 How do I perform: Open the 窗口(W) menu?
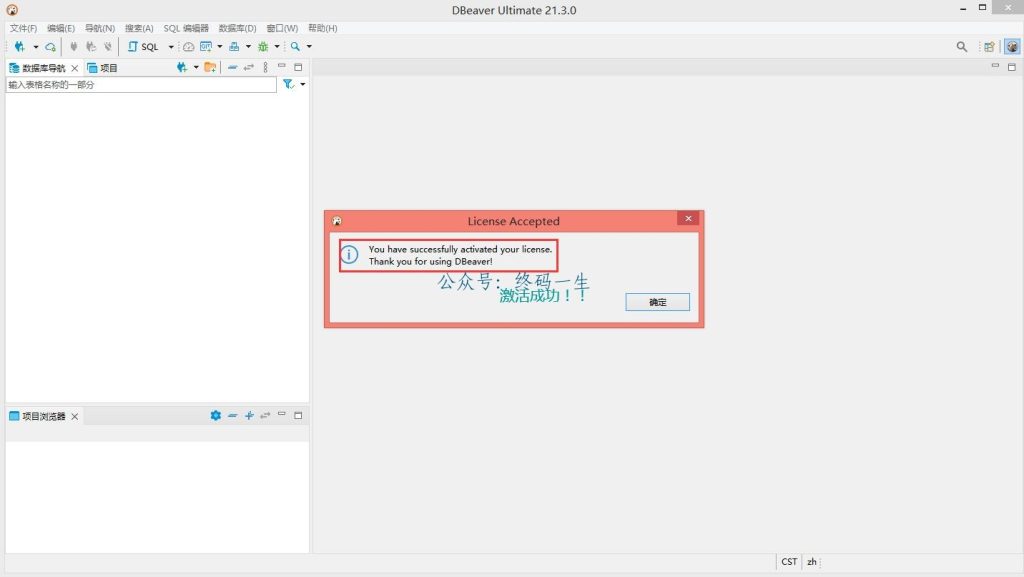click(x=282, y=28)
